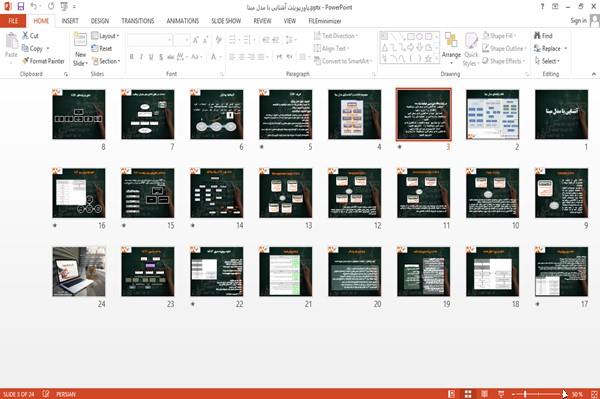
Task: Select slide 24 thumbnail with laptop image
Action: point(79,272)
